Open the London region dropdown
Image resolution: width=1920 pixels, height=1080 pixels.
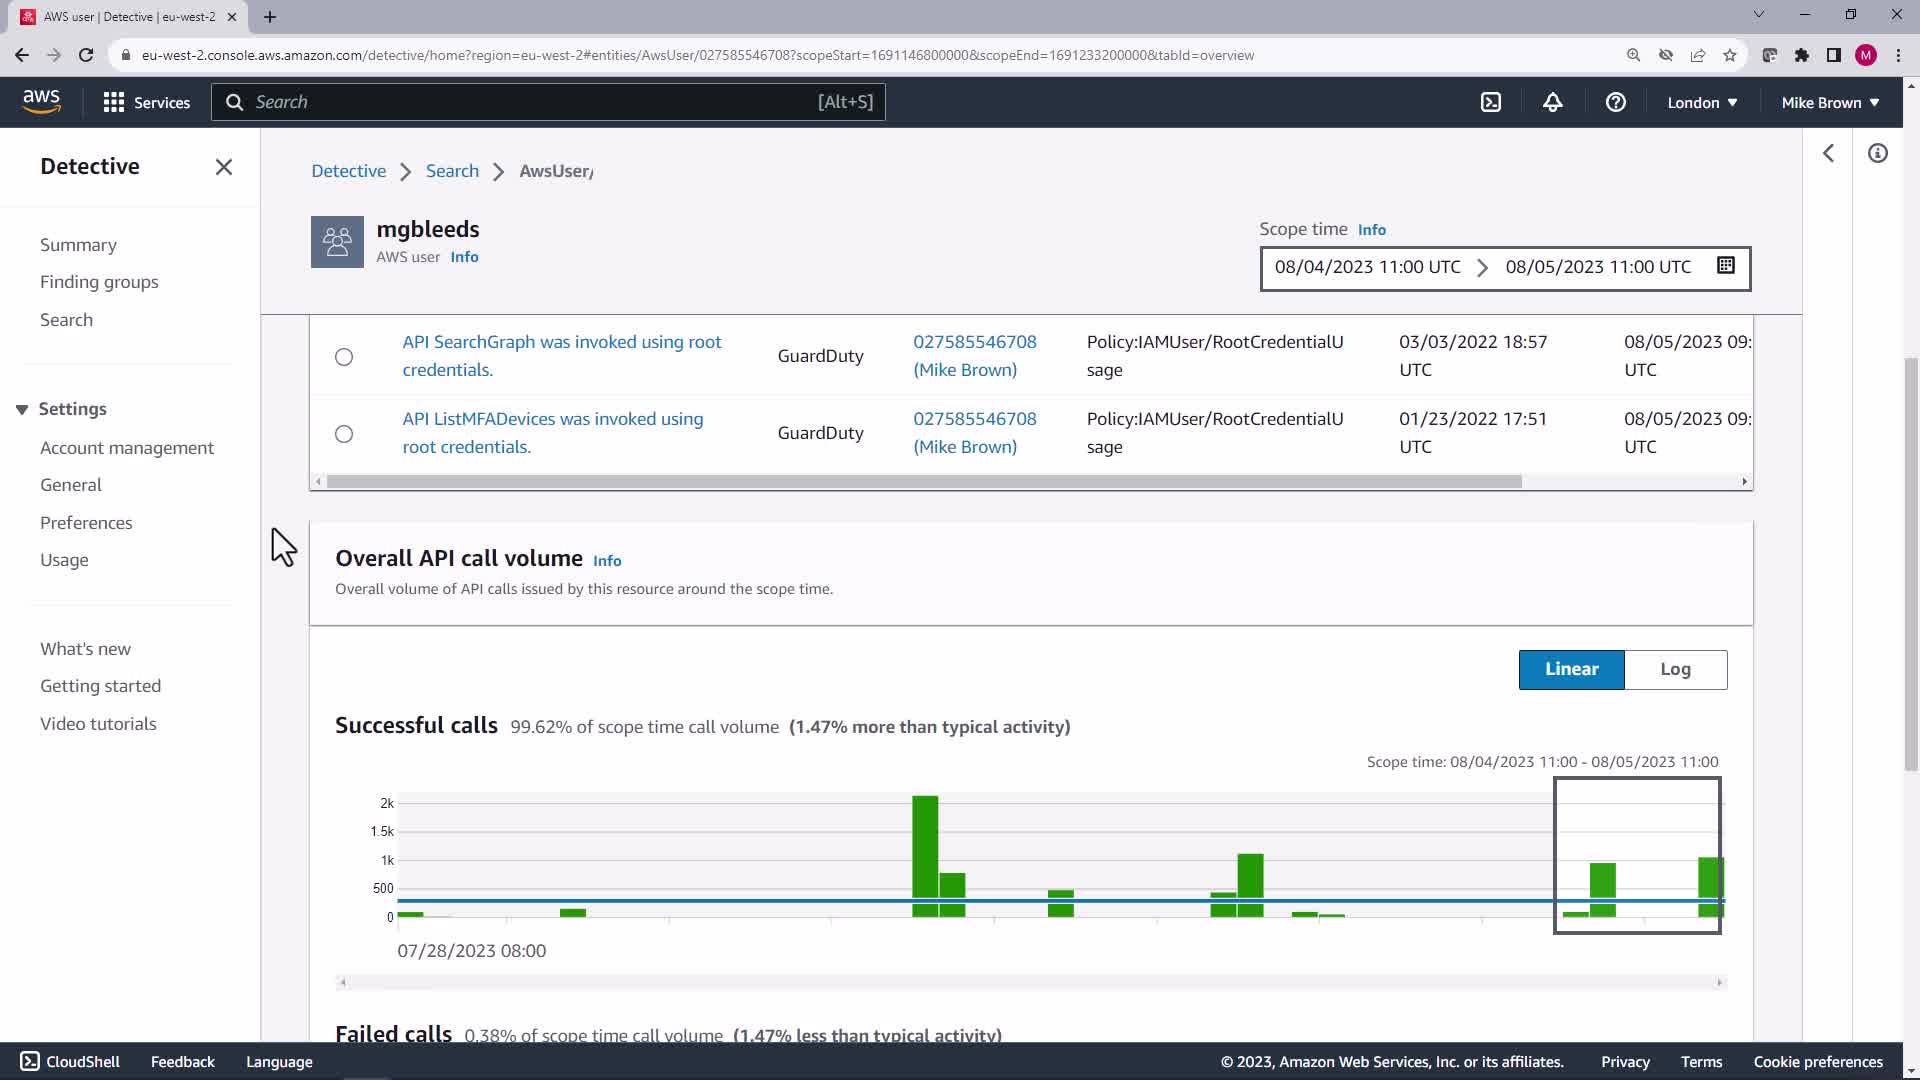[x=1702, y=102]
